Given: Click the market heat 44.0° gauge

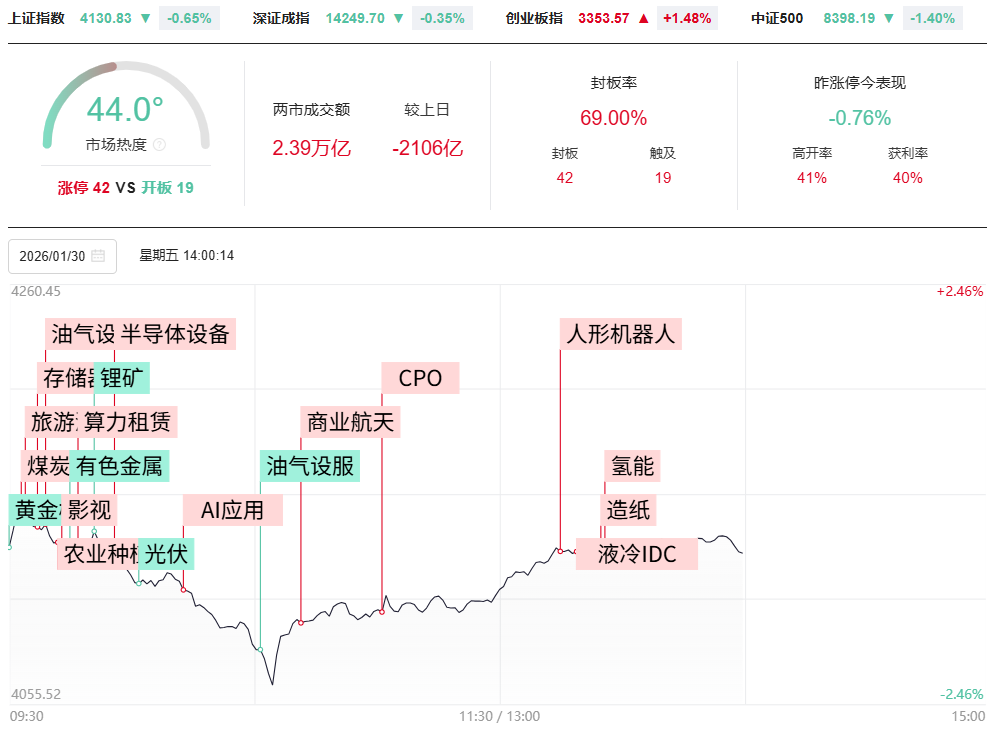Looking at the screenshot, I should (125, 110).
